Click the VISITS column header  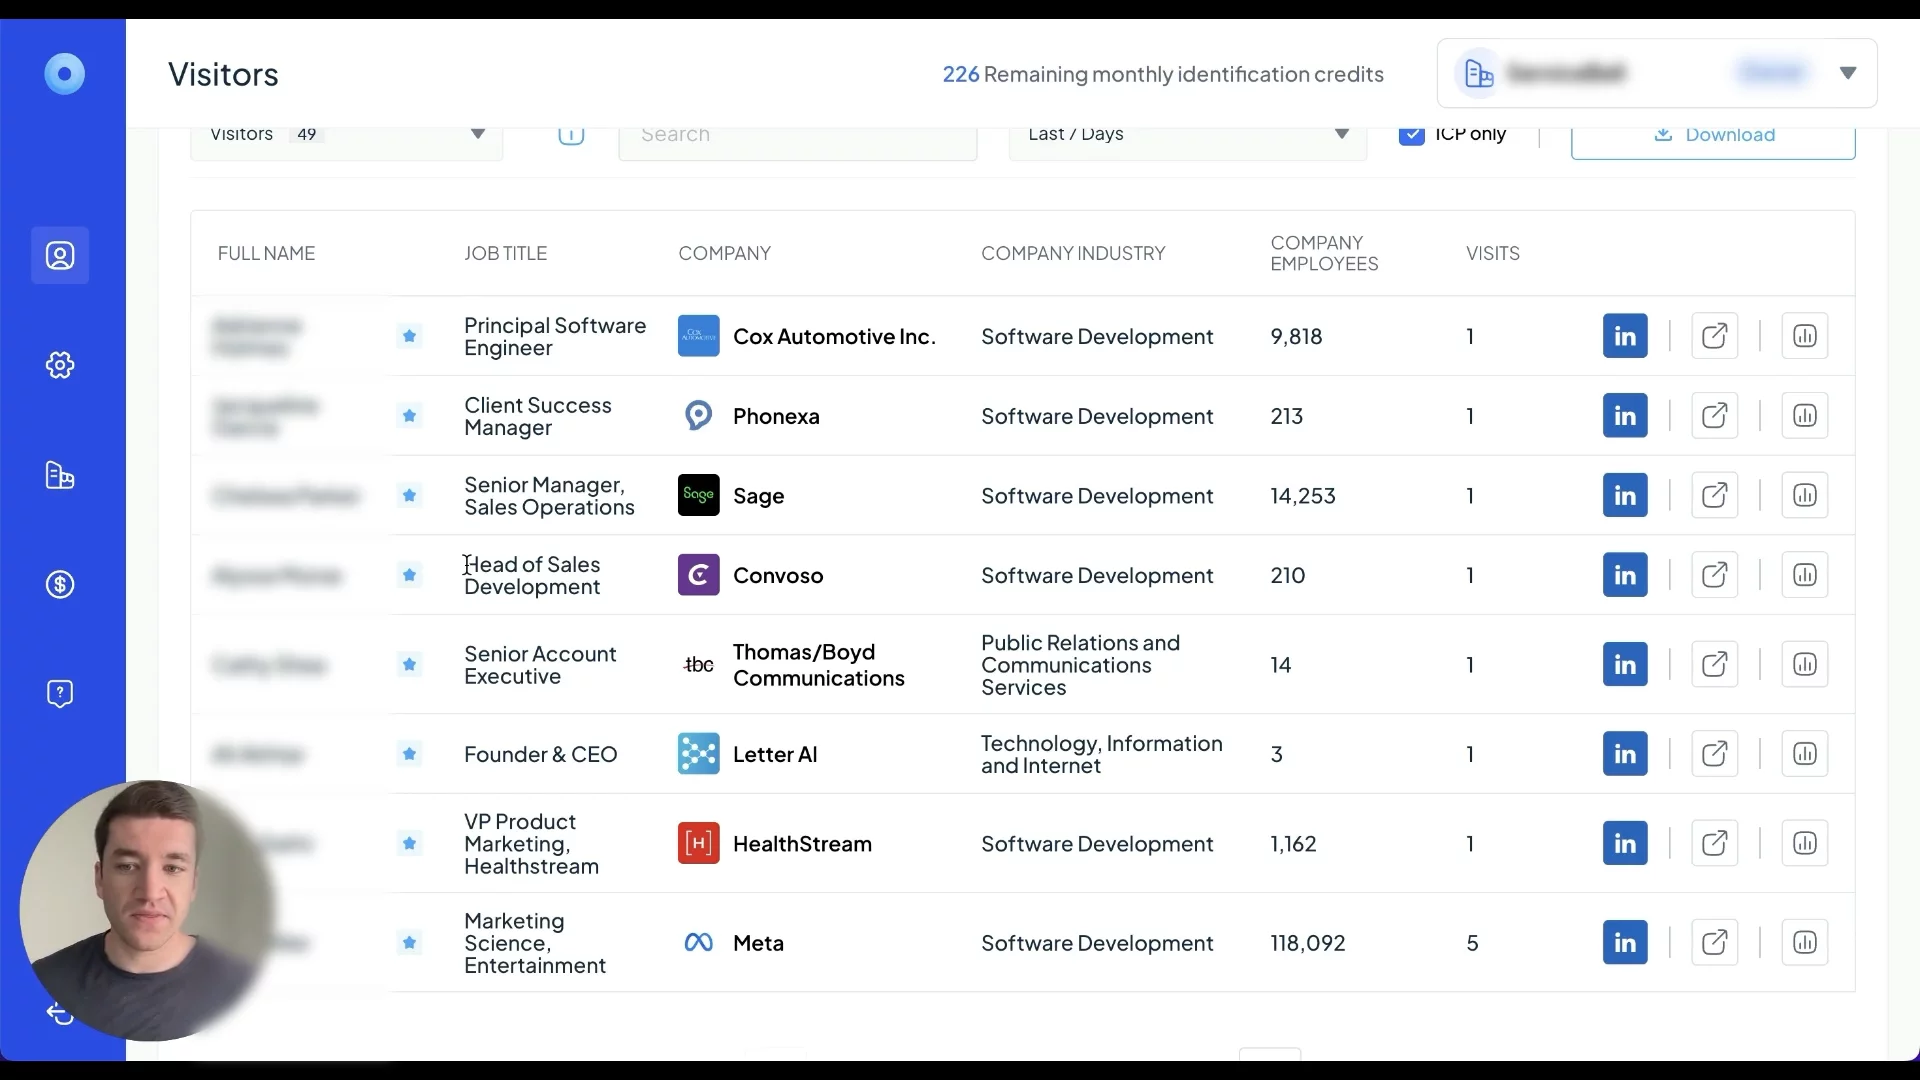click(x=1492, y=253)
